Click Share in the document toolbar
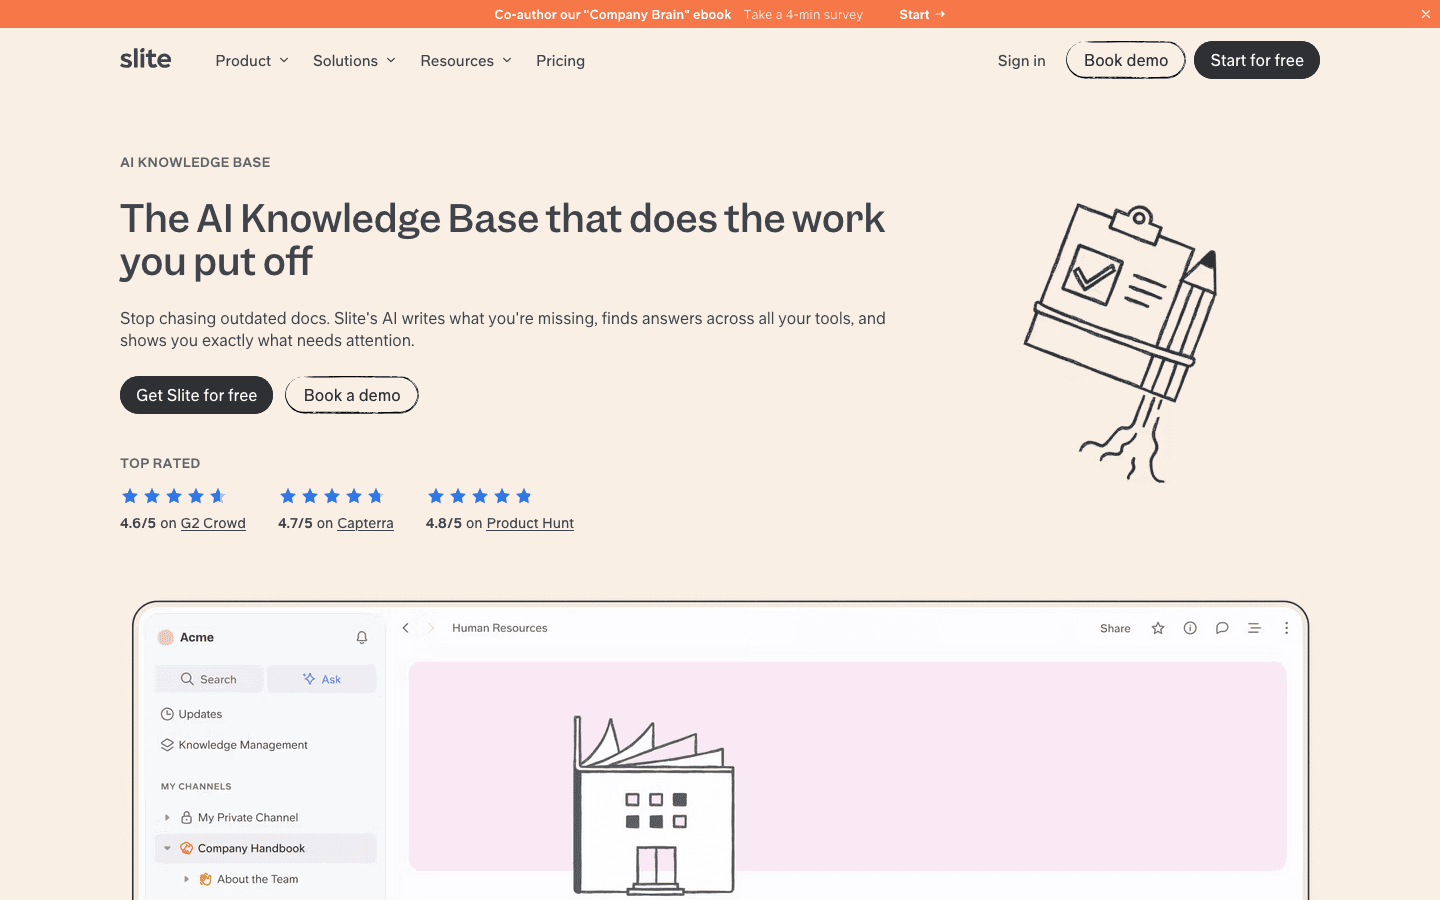The height and width of the screenshot is (900, 1440). click(x=1115, y=628)
